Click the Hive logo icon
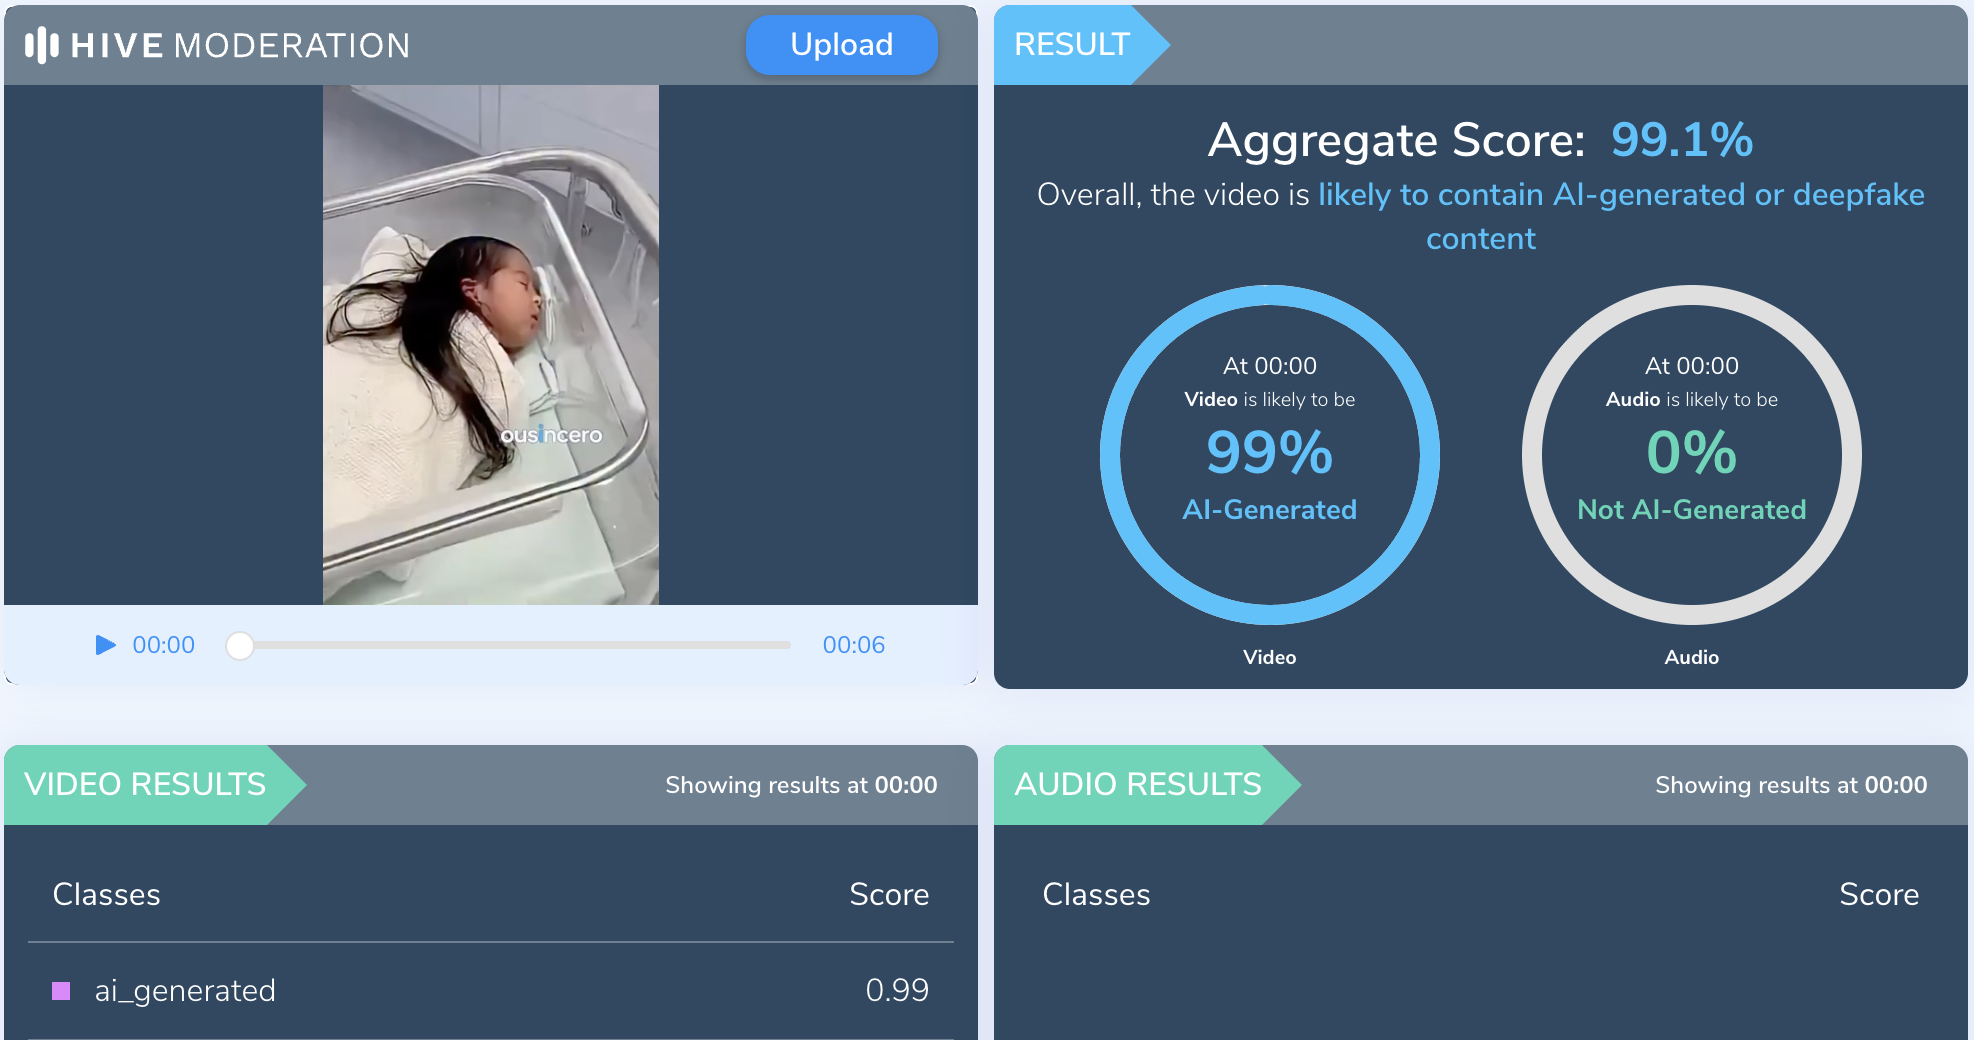This screenshot has height=1040, width=1974. pos(41,45)
